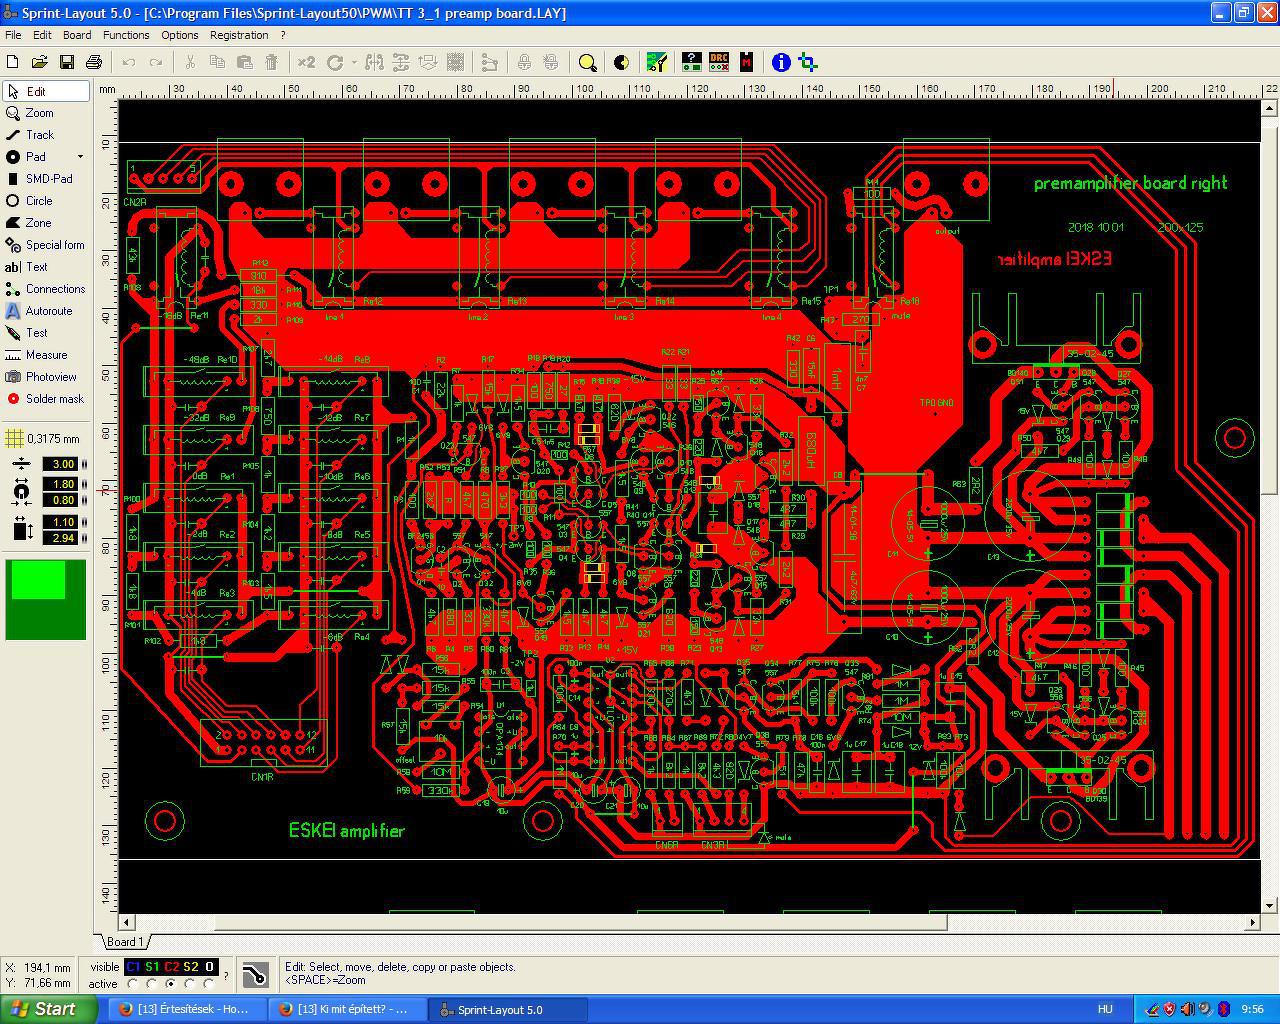Switch to the Board 1 tab

click(124, 941)
